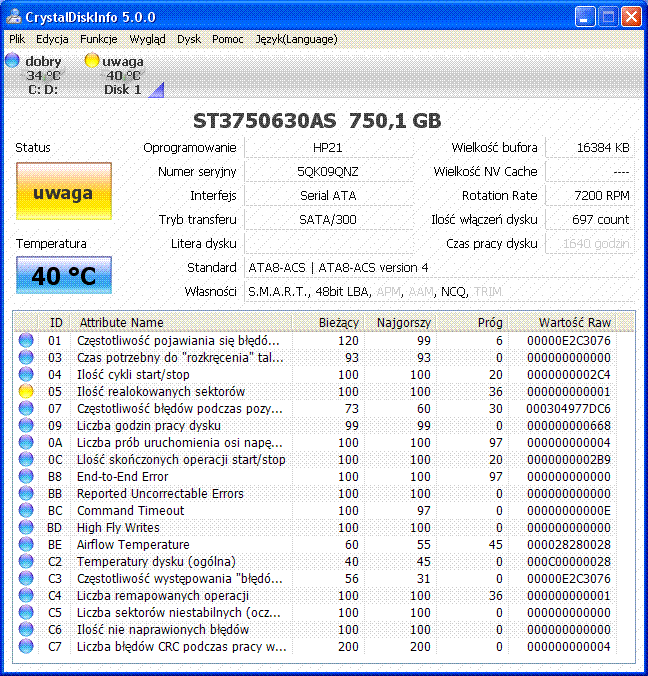
Task: Click raw value 000C00000028
Action: click(568, 562)
